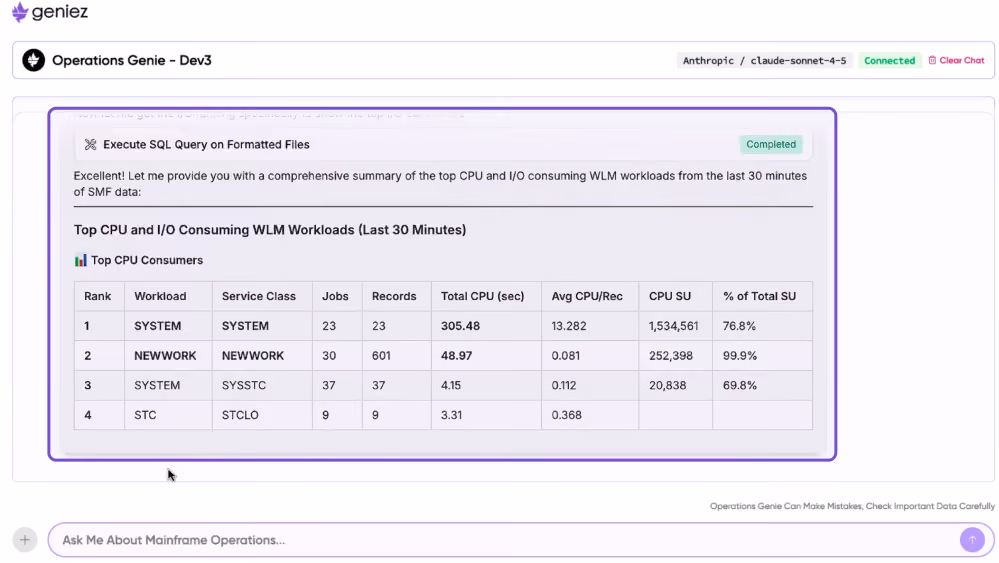Viewport: 999px width, 563px height.
Task: Click the Records column header
Action: click(x=394, y=296)
